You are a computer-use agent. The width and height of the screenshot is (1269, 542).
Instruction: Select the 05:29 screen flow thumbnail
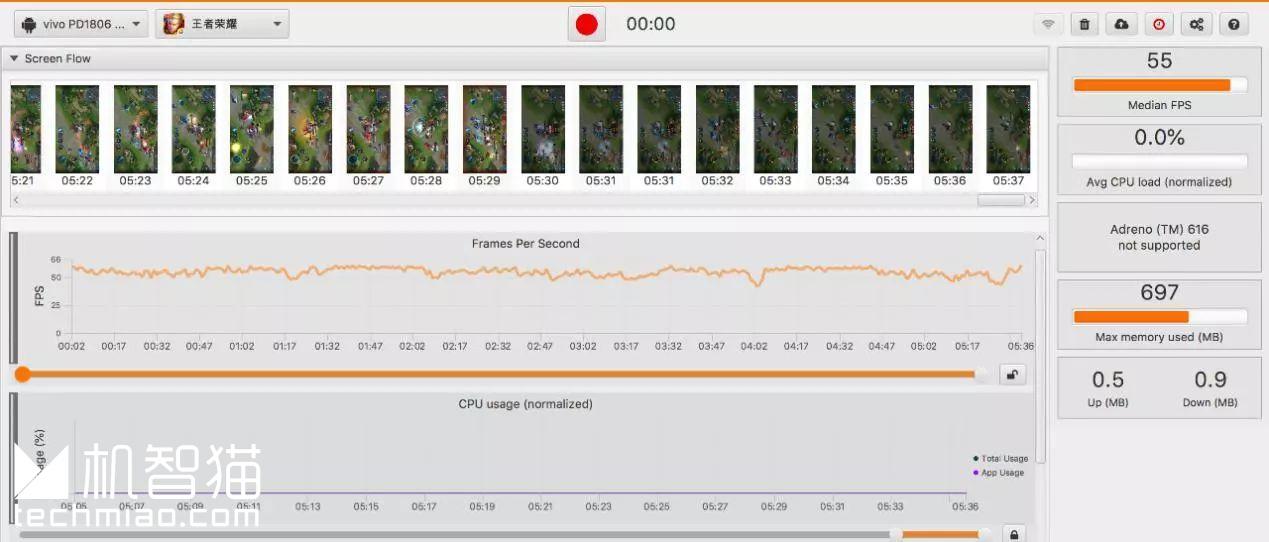(x=484, y=129)
